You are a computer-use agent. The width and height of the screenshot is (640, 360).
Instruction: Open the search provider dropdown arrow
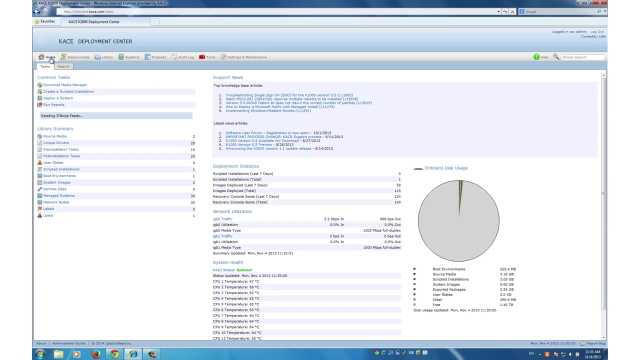click(605, 11)
